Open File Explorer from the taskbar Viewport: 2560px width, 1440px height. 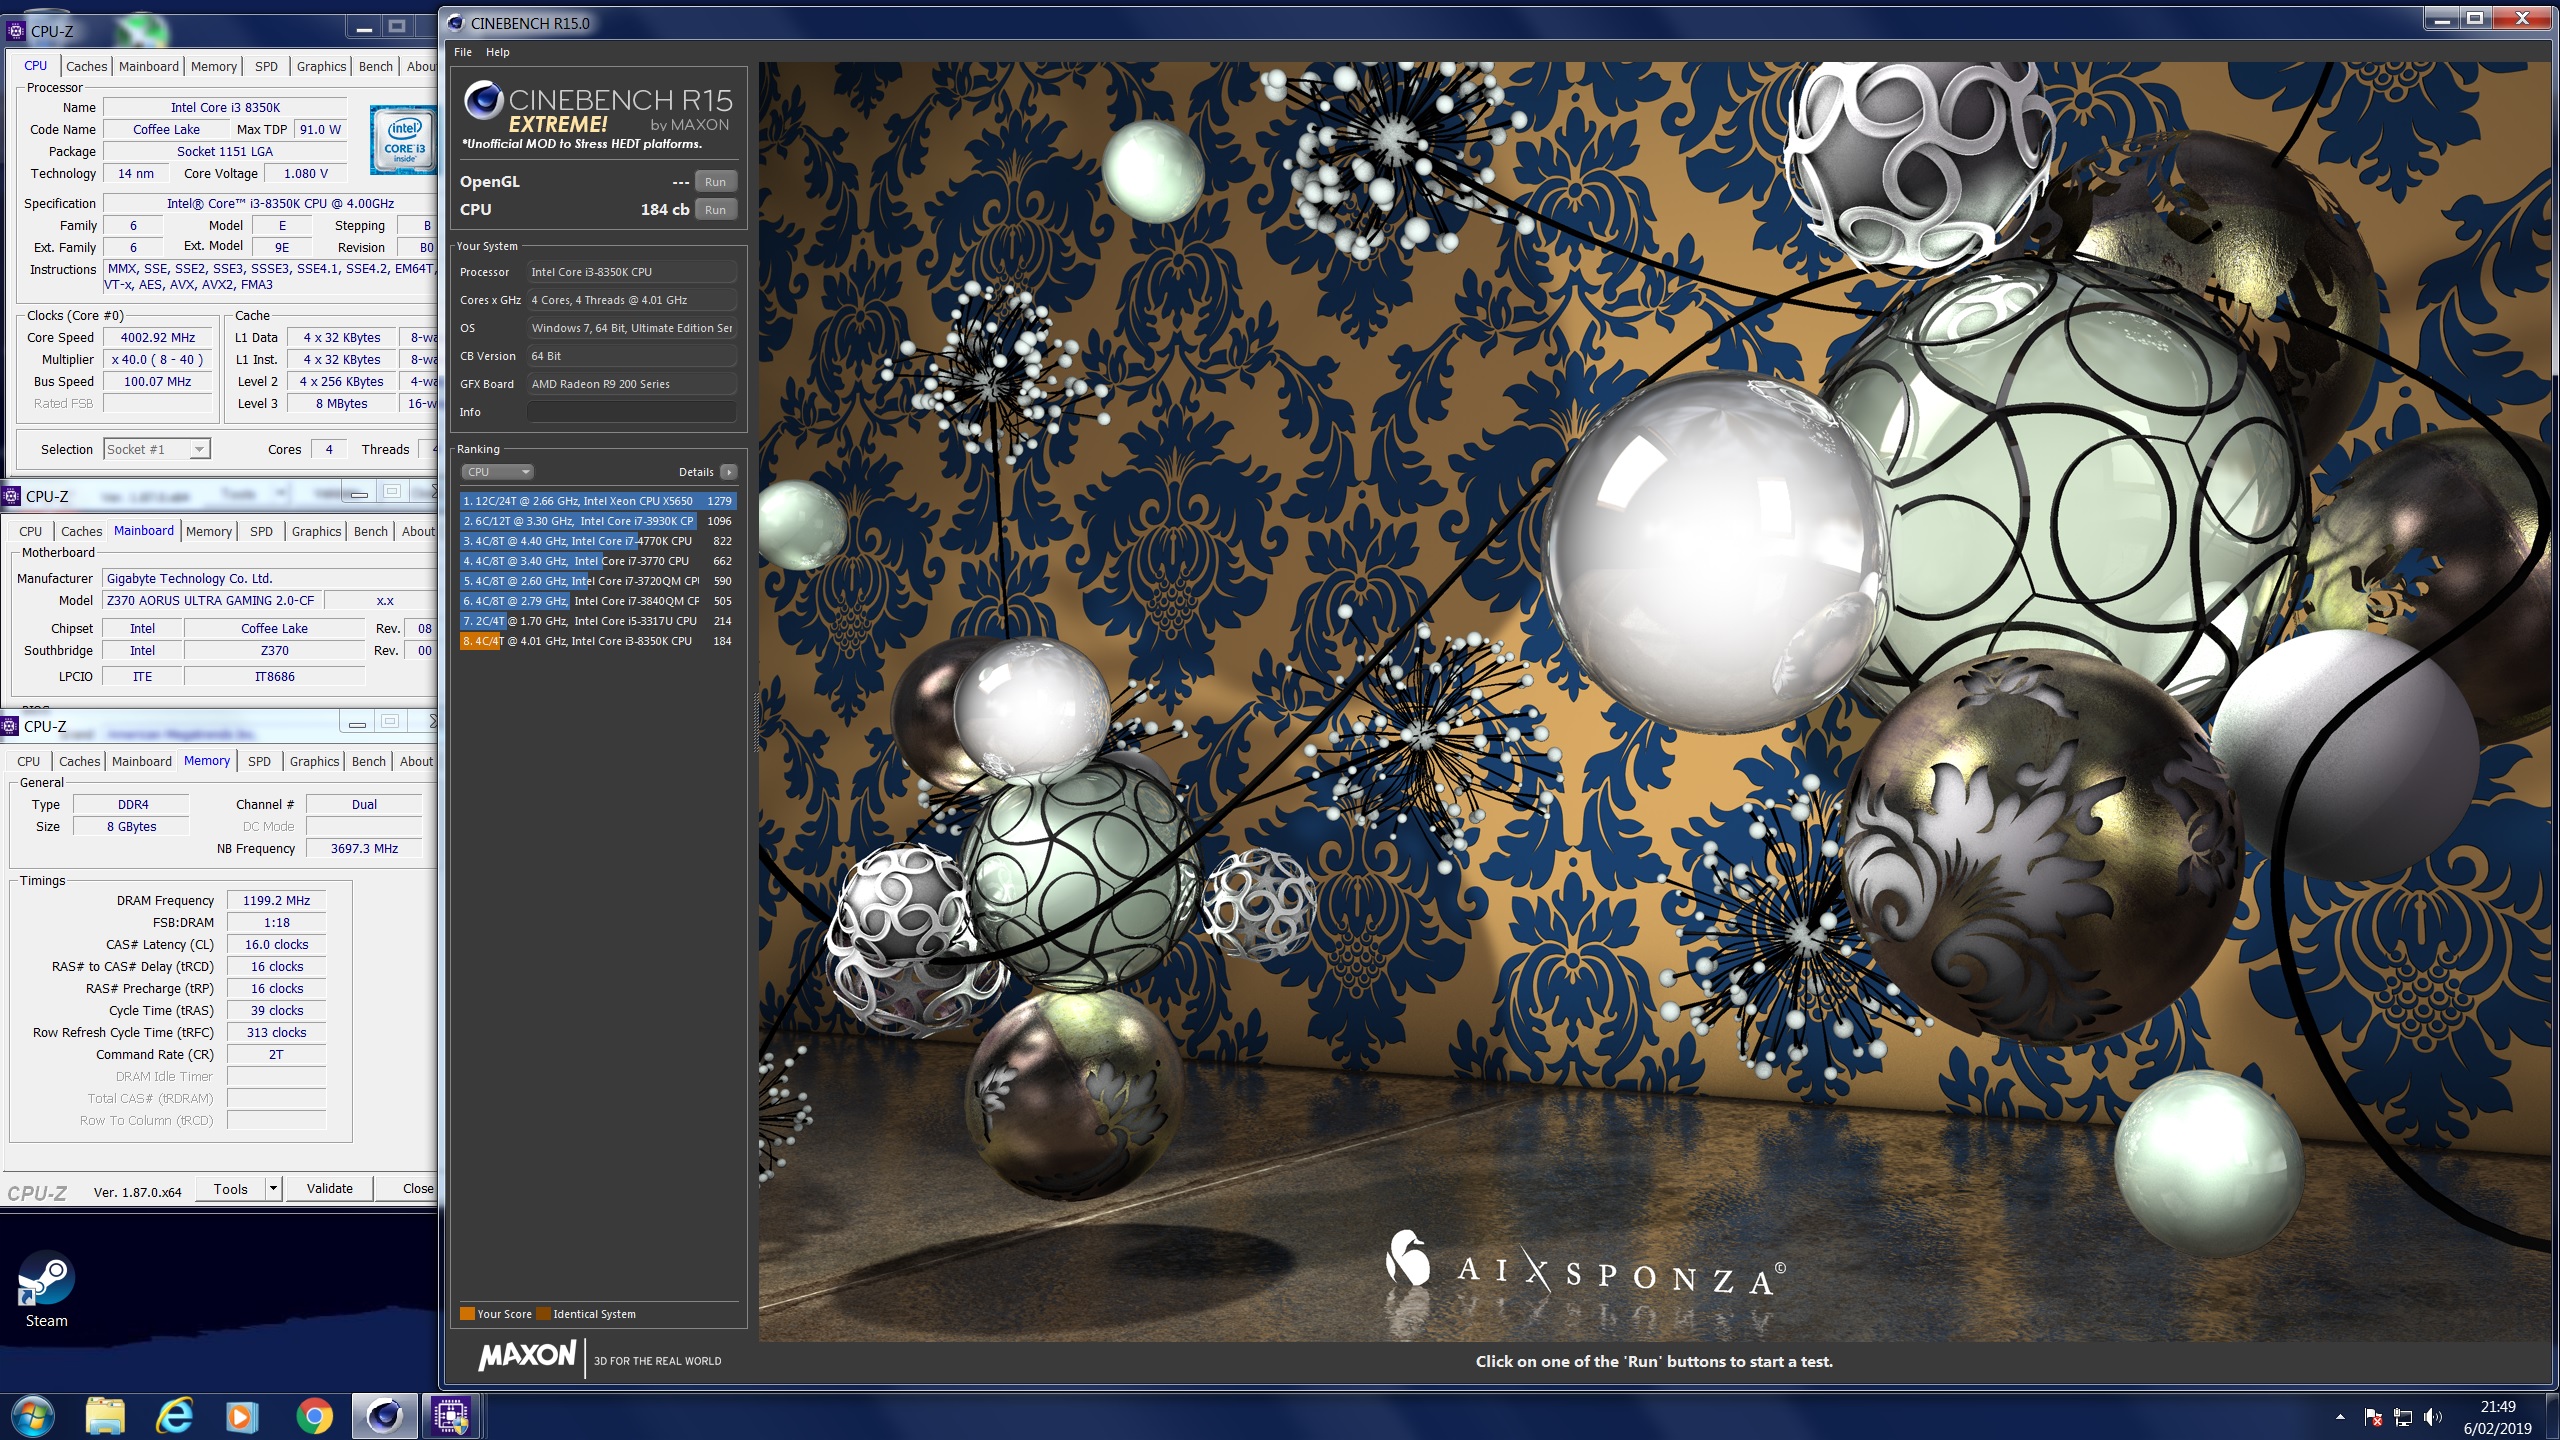click(105, 1416)
